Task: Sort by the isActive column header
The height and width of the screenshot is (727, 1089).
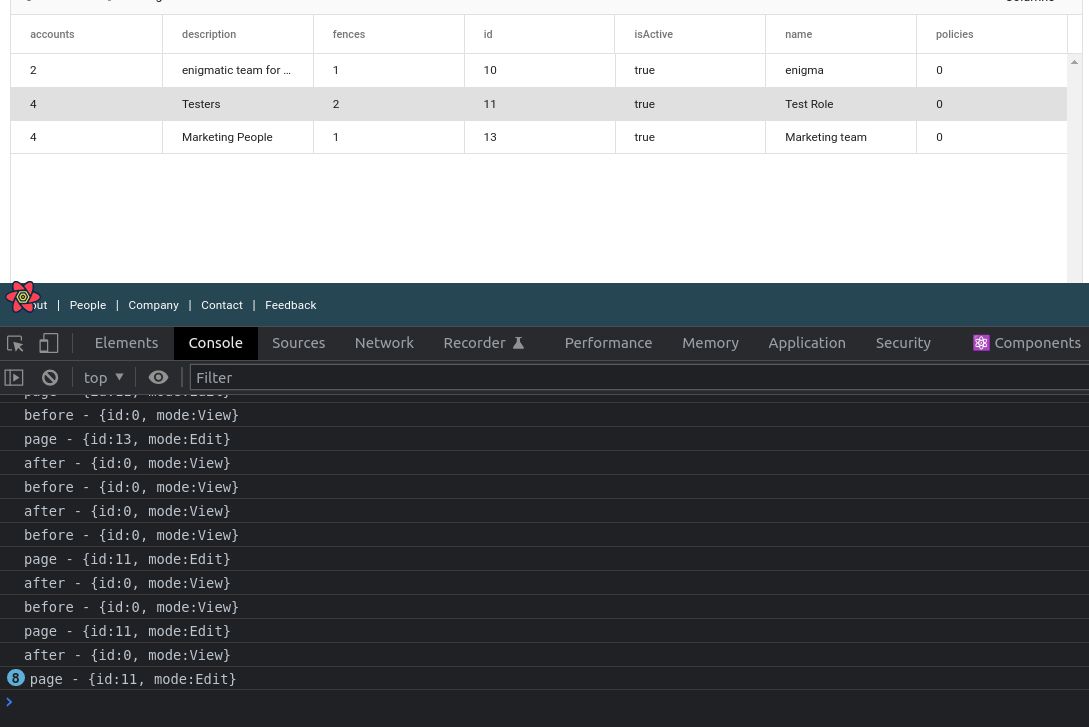Action: pyautogui.click(x=690, y=34)
